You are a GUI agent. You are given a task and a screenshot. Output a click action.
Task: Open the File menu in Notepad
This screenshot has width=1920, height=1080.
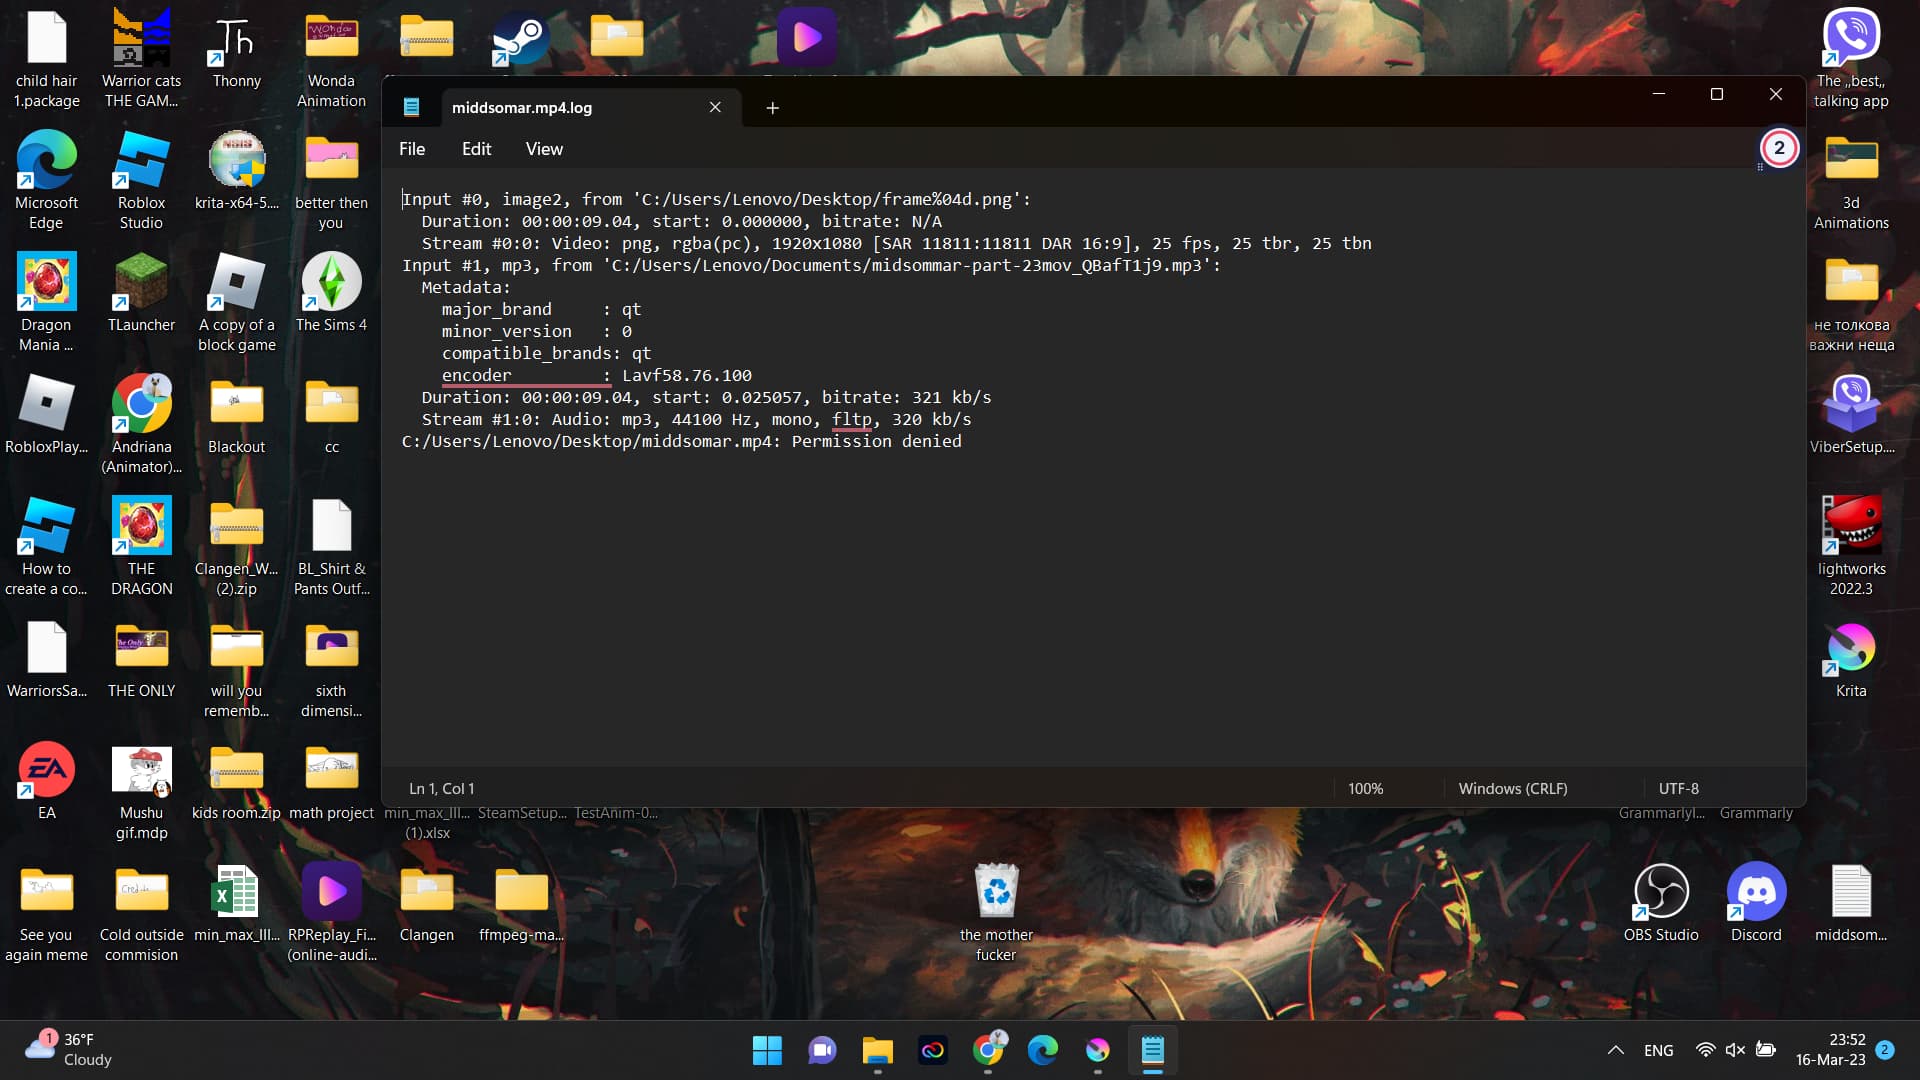(412, 149)
